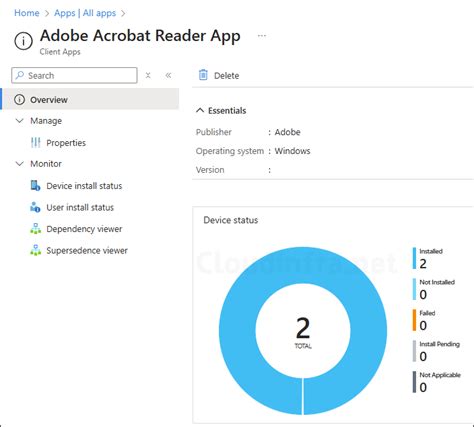
Task: Collapse the Essentials section chevron
Action: [x=200, y=110]
